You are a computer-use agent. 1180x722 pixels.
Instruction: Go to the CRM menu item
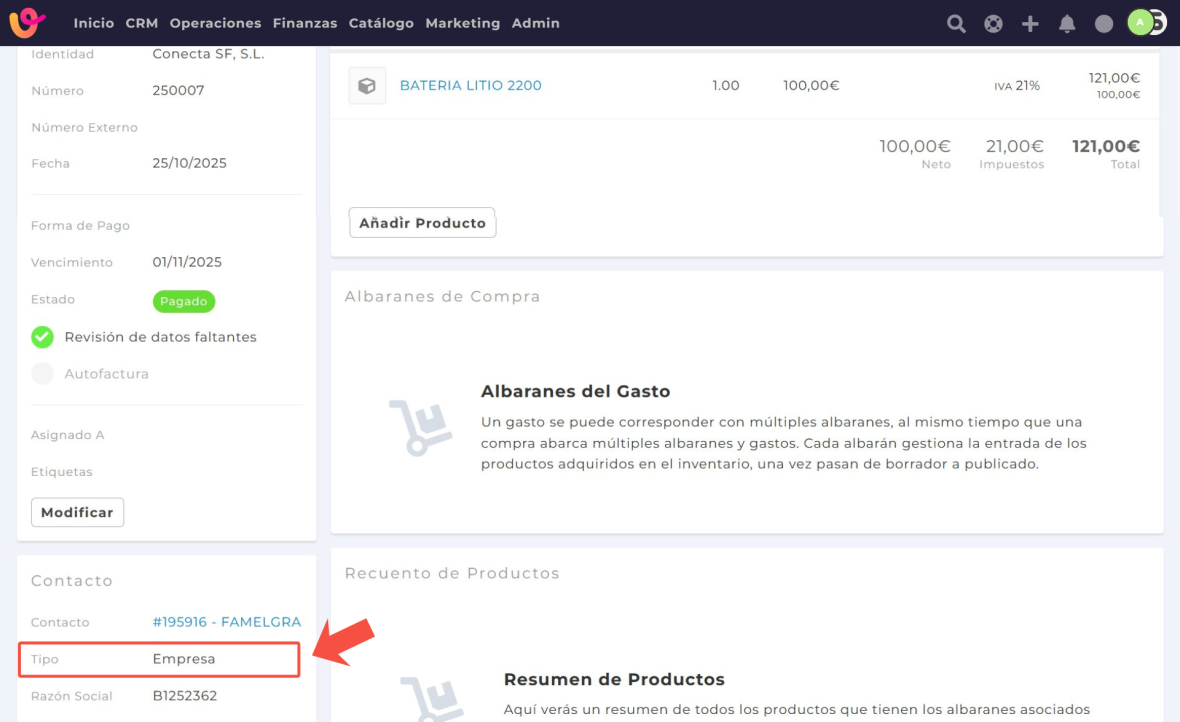pos(142,23)
